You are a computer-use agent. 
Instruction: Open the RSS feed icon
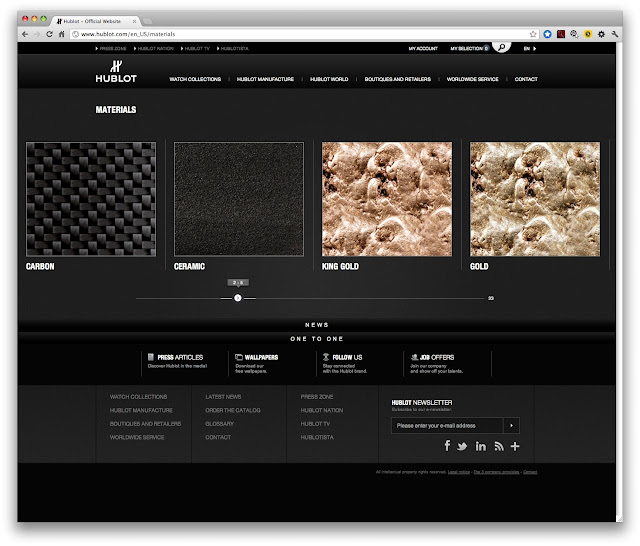tap(499, 446)
